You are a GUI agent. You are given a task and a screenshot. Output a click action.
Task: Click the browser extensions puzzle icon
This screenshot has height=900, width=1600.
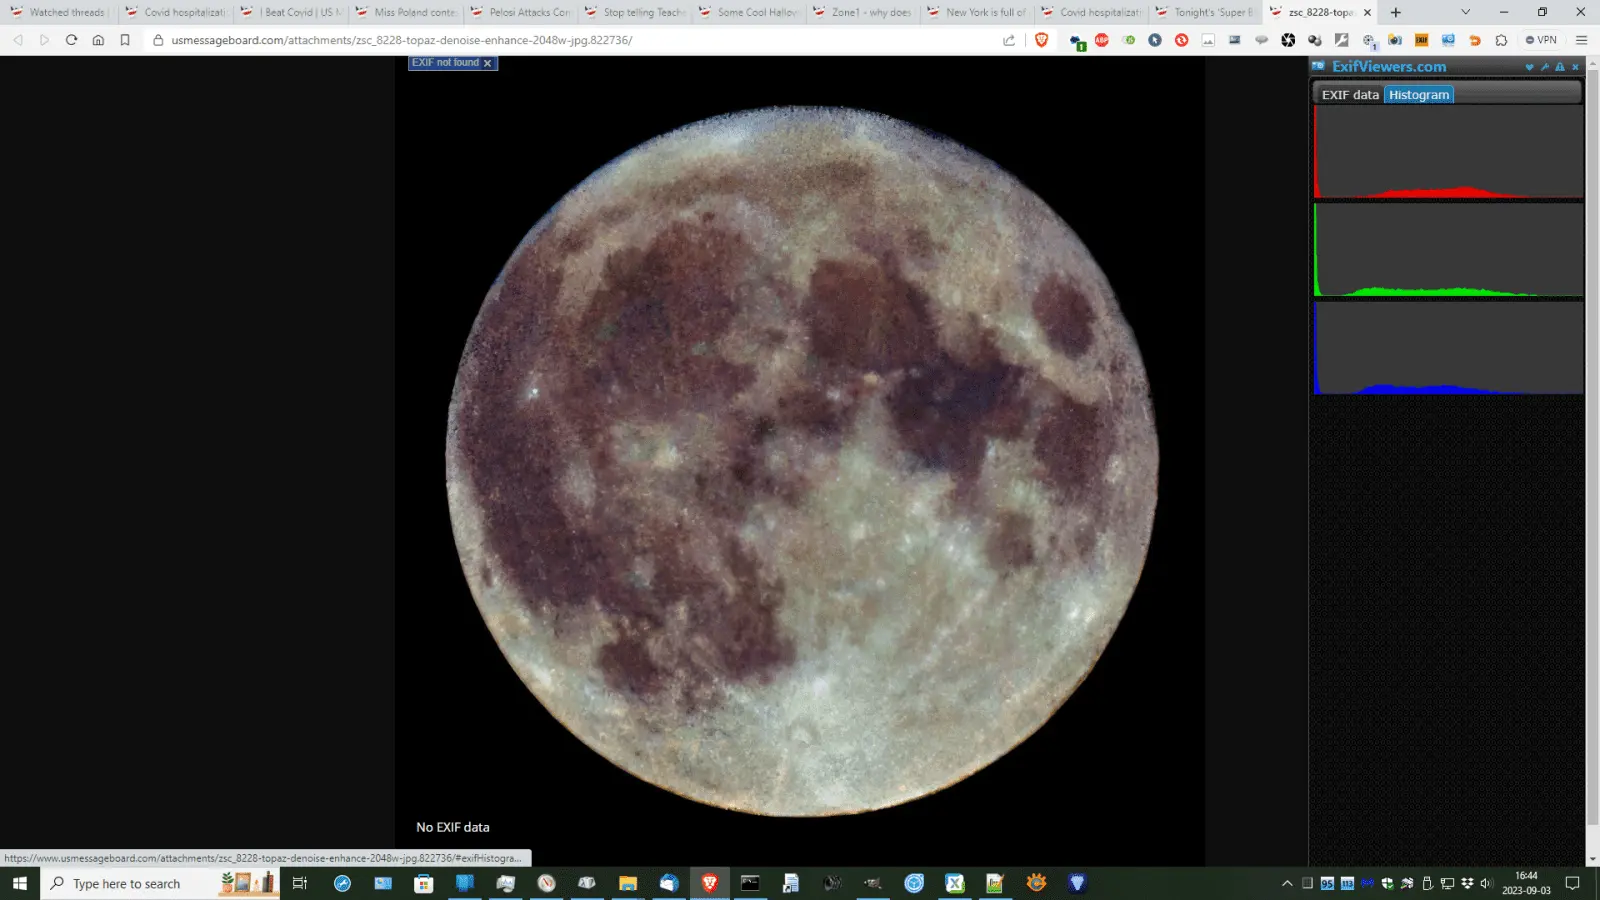point(1500,40)
